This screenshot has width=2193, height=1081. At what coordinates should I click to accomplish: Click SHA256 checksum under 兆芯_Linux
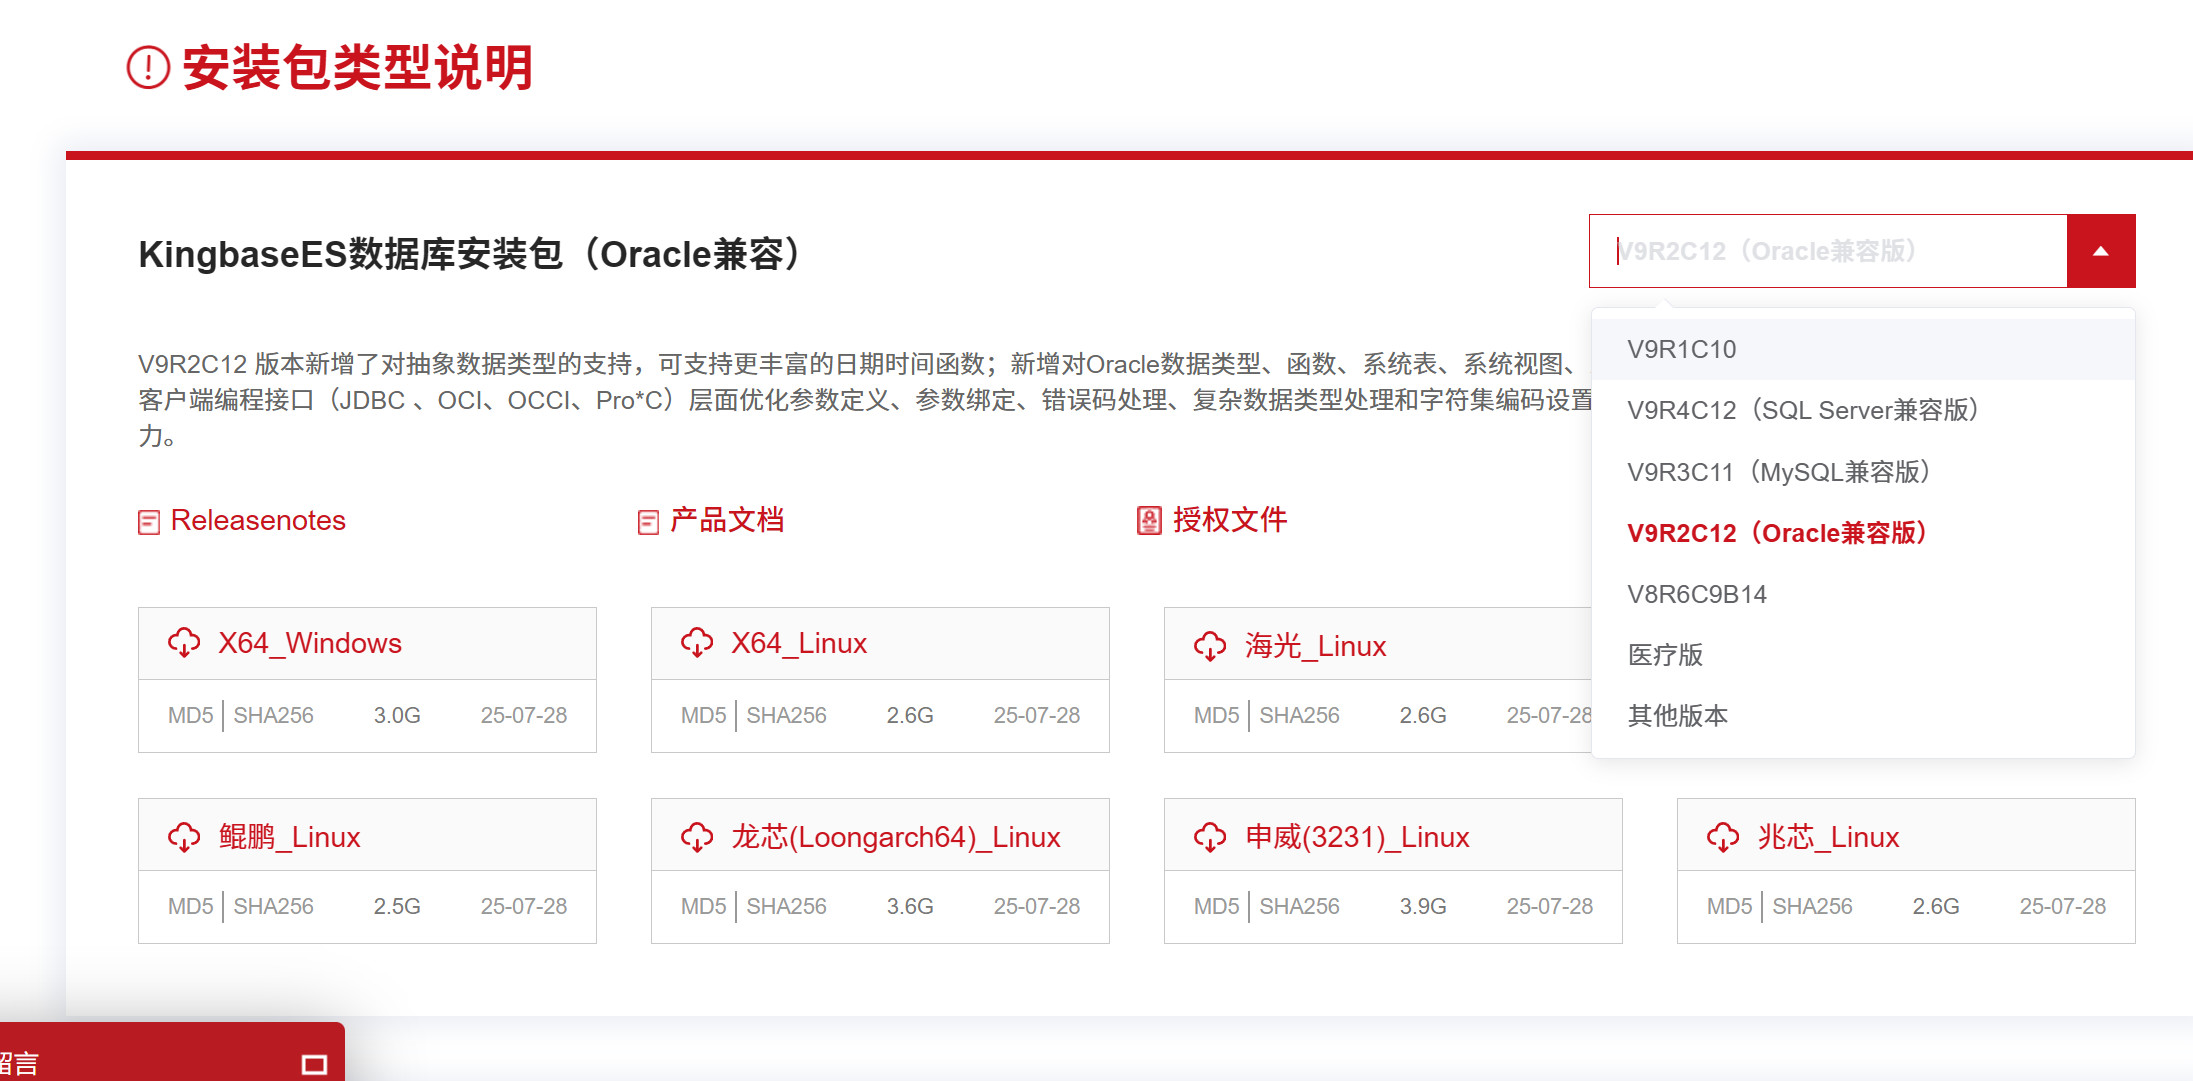coord(1811,906)
